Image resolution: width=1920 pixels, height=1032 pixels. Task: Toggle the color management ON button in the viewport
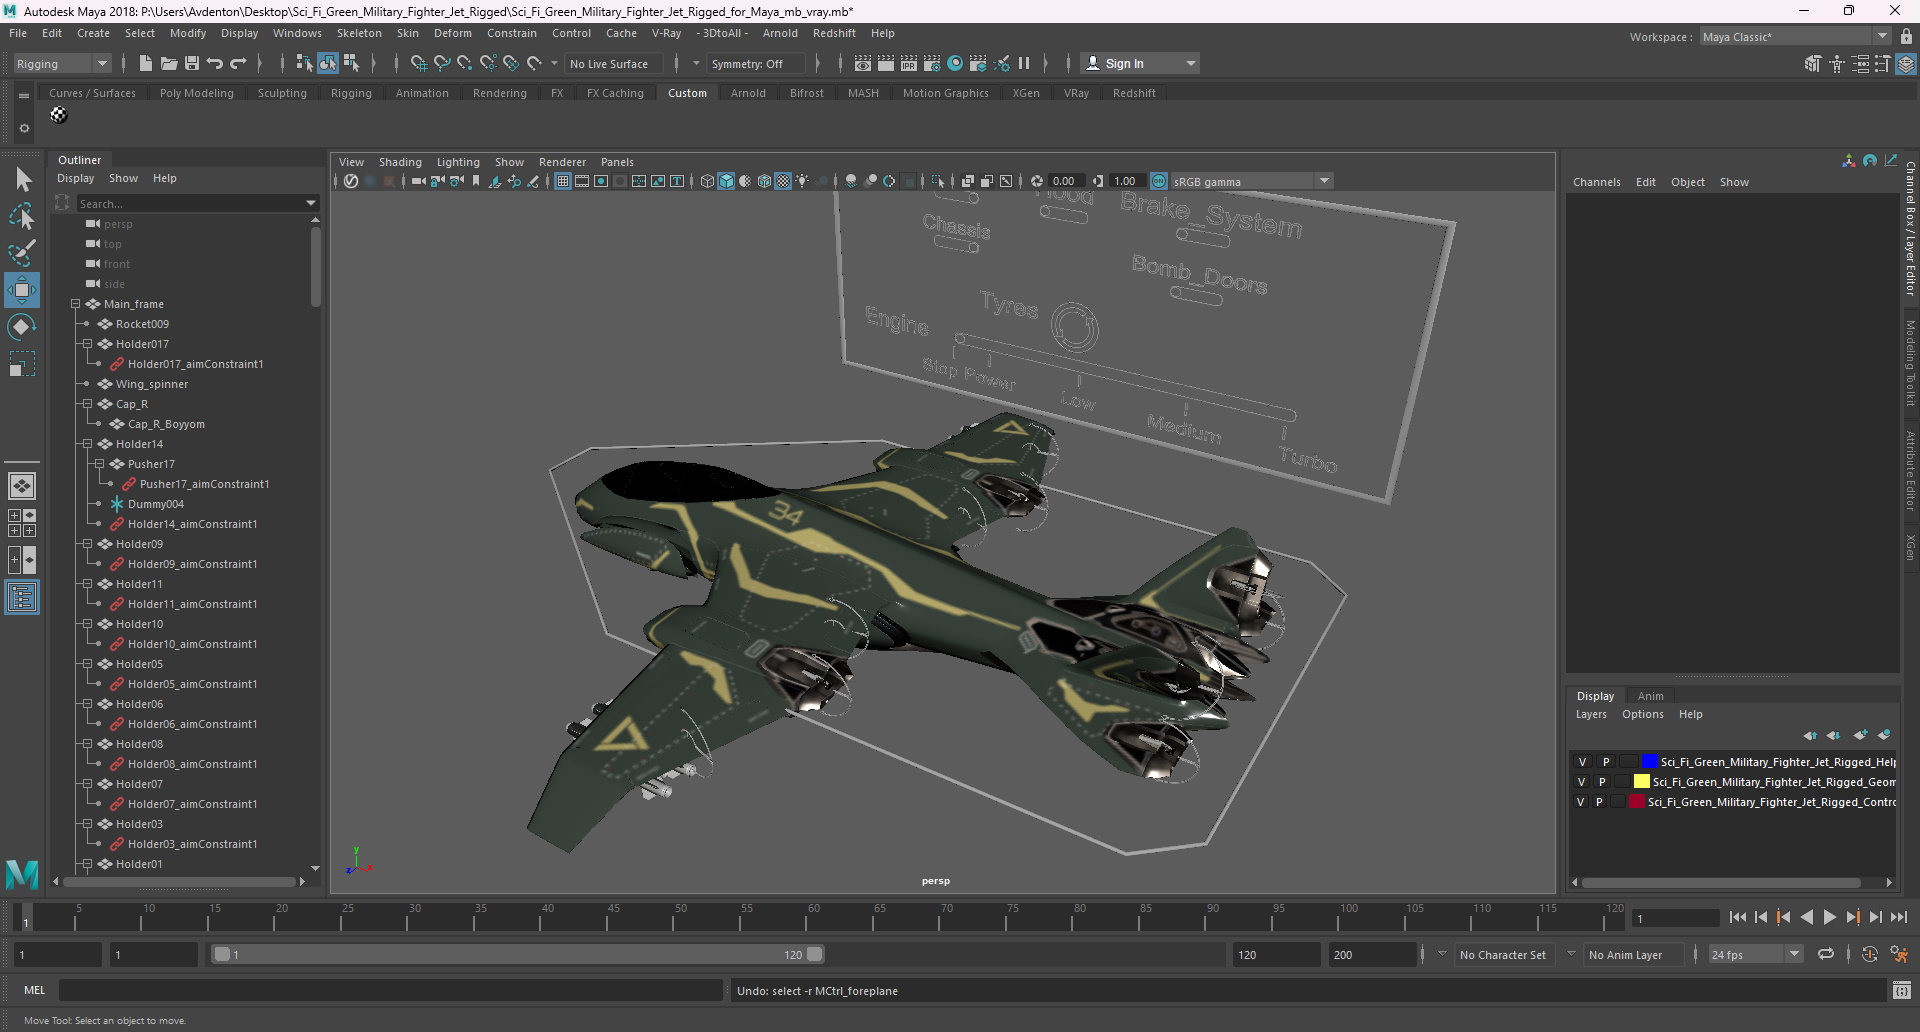click(1159, 181)
